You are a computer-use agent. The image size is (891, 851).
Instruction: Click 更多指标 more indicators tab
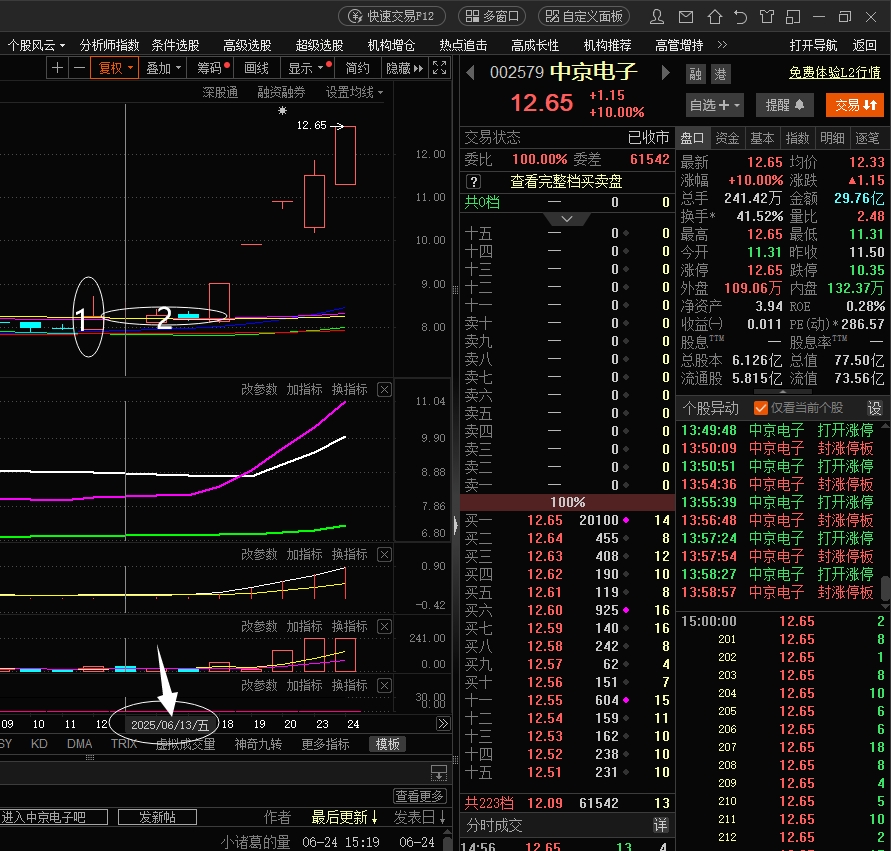pos(326,744)
